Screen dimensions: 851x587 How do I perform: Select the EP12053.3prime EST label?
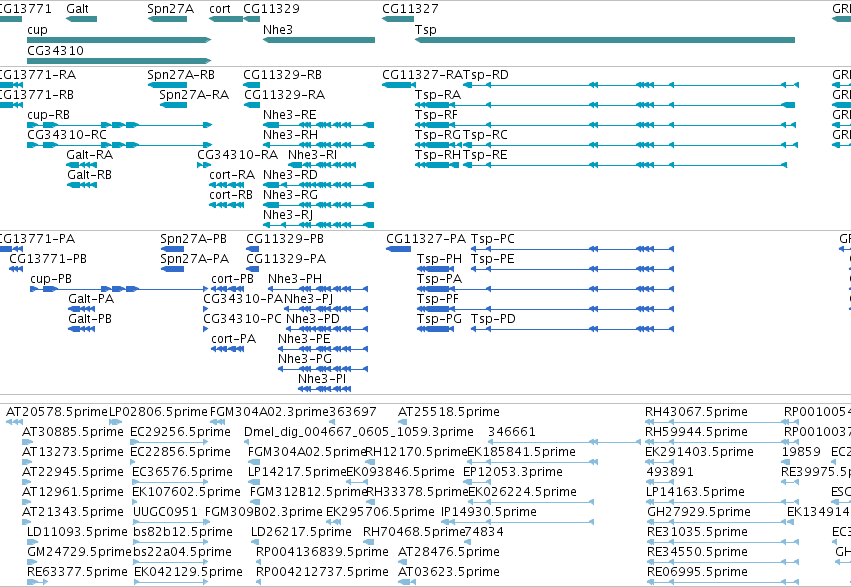(513, 473)
